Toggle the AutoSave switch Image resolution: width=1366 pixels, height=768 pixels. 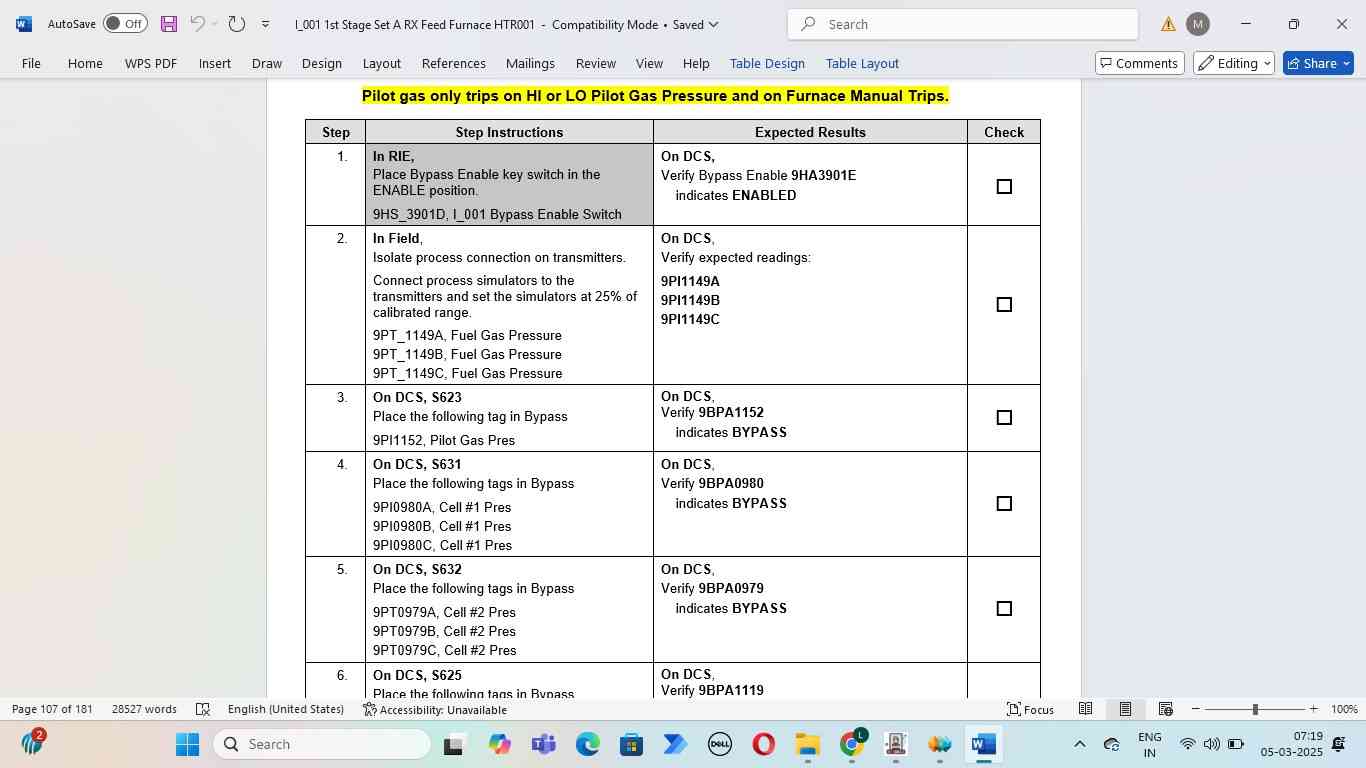click(125, 24)
